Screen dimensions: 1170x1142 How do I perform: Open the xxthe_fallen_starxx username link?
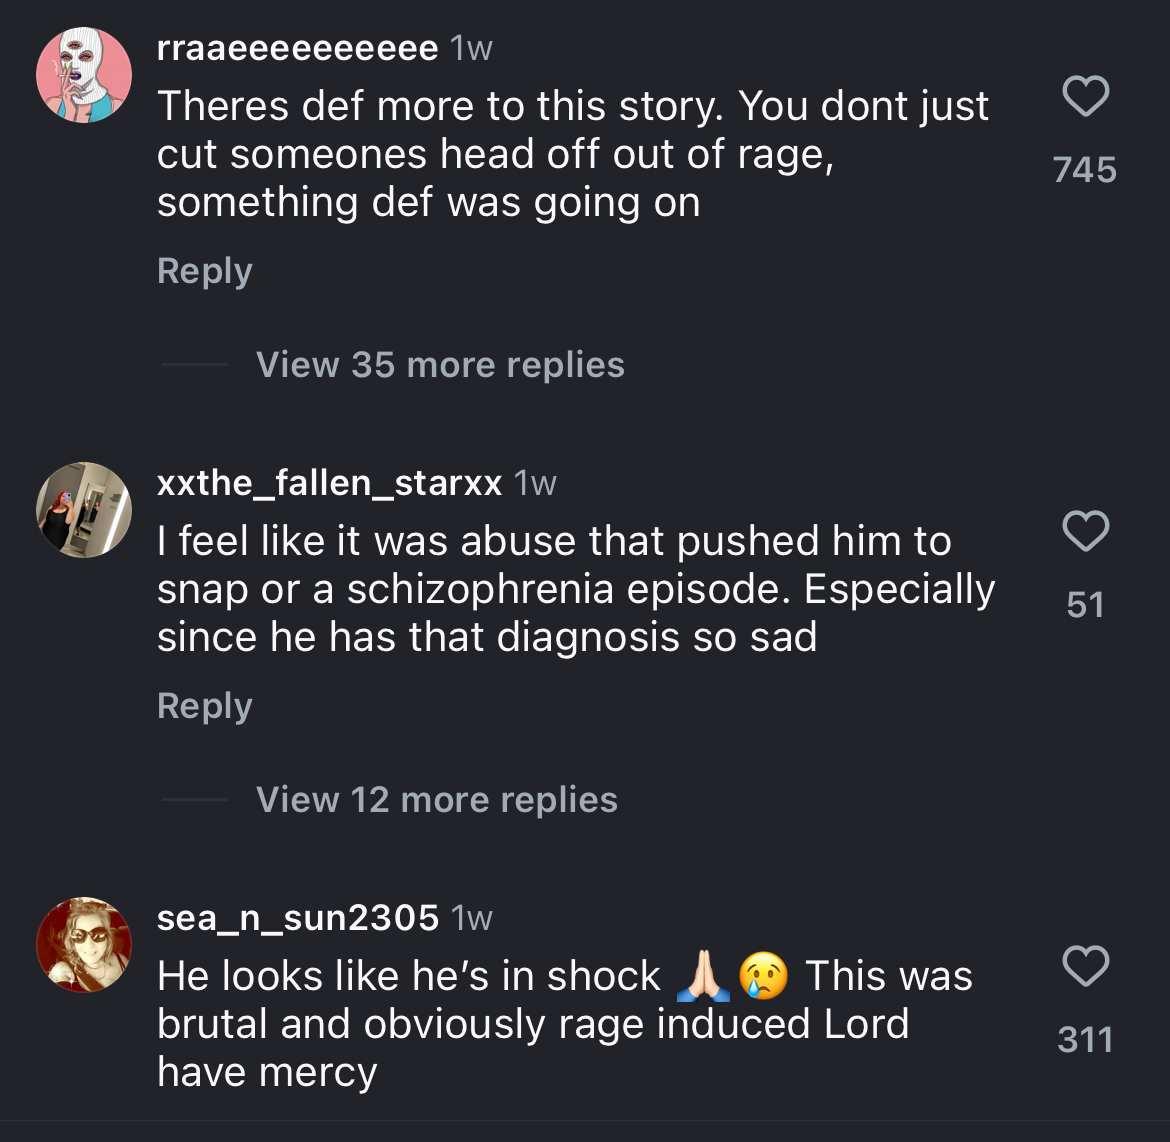pos(329,483)
